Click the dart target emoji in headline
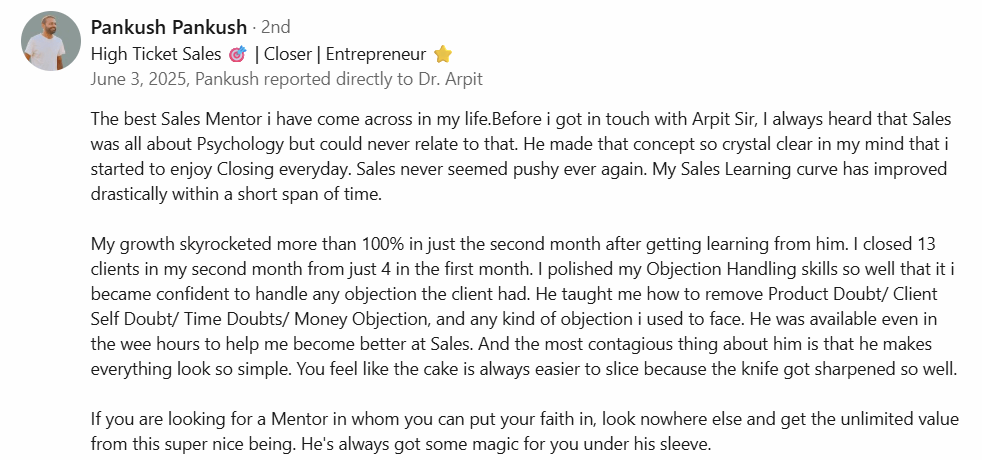This screenshot has height=460, width=982. (236, 54)
